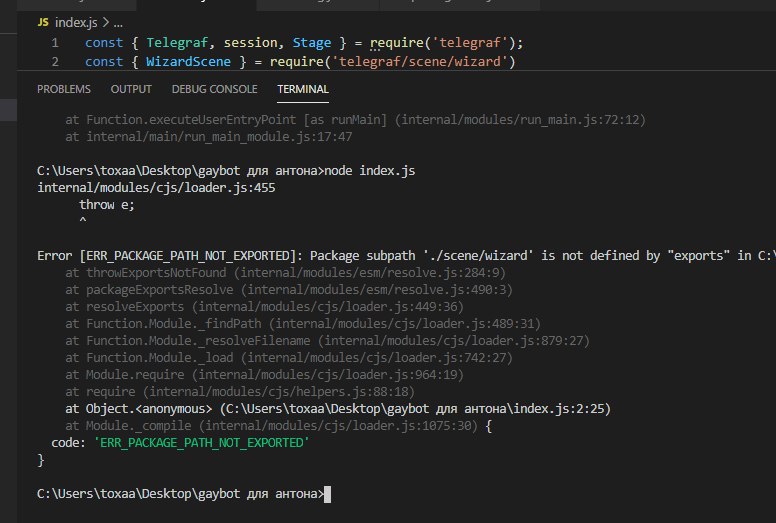The image size is (776, 523).
Task: Click the 'helpers.js:88:18' require stack line
Action: coord(240,392)
